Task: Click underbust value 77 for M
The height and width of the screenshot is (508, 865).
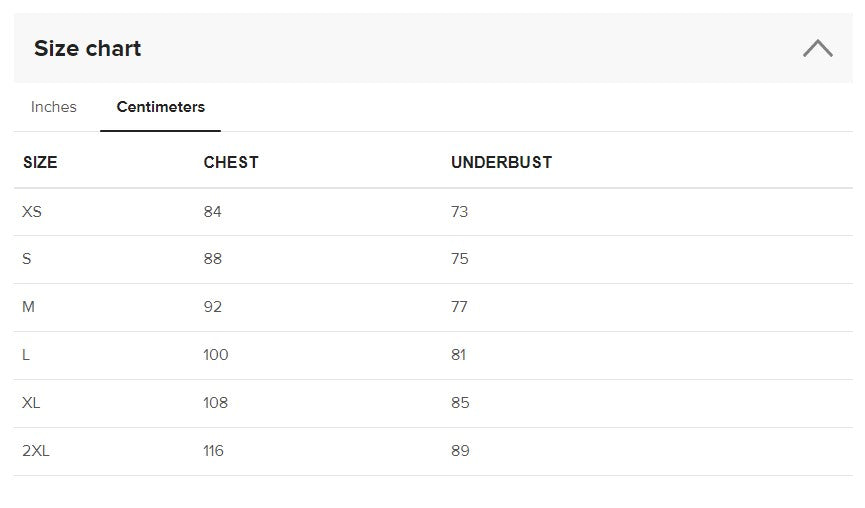Action: tap(459, 307)
